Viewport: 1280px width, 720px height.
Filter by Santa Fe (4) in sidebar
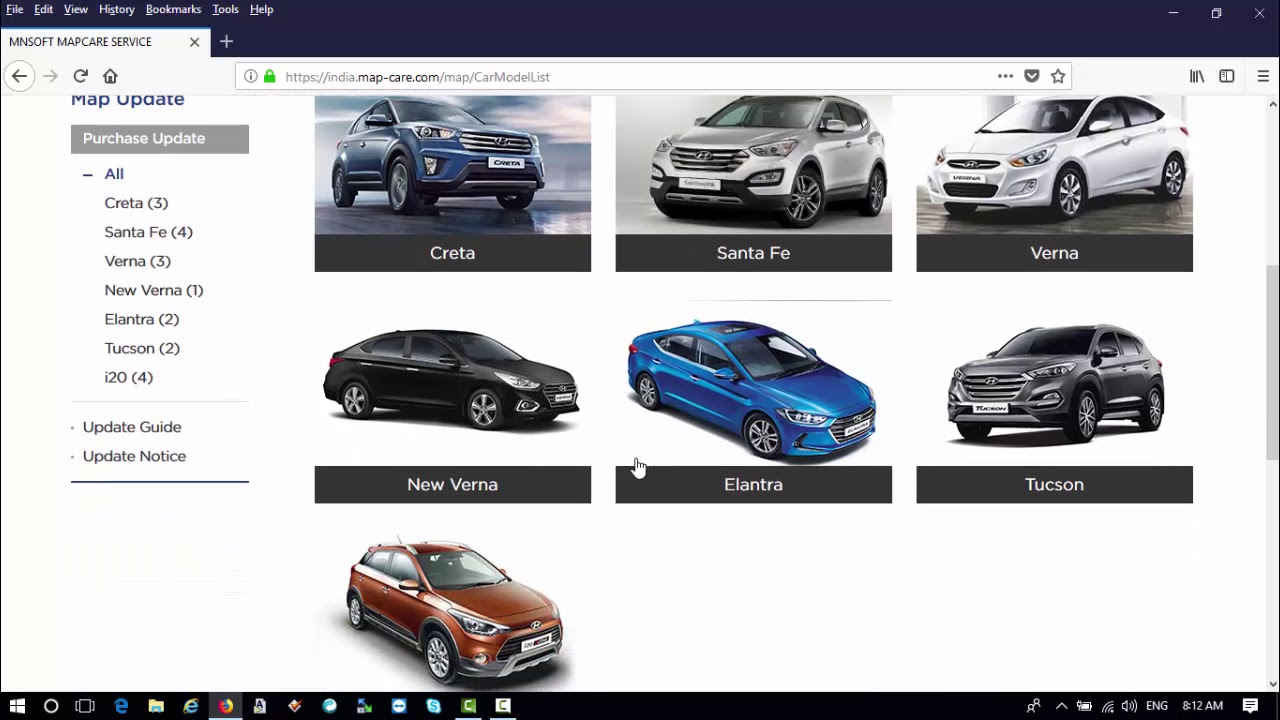[148, 232]
